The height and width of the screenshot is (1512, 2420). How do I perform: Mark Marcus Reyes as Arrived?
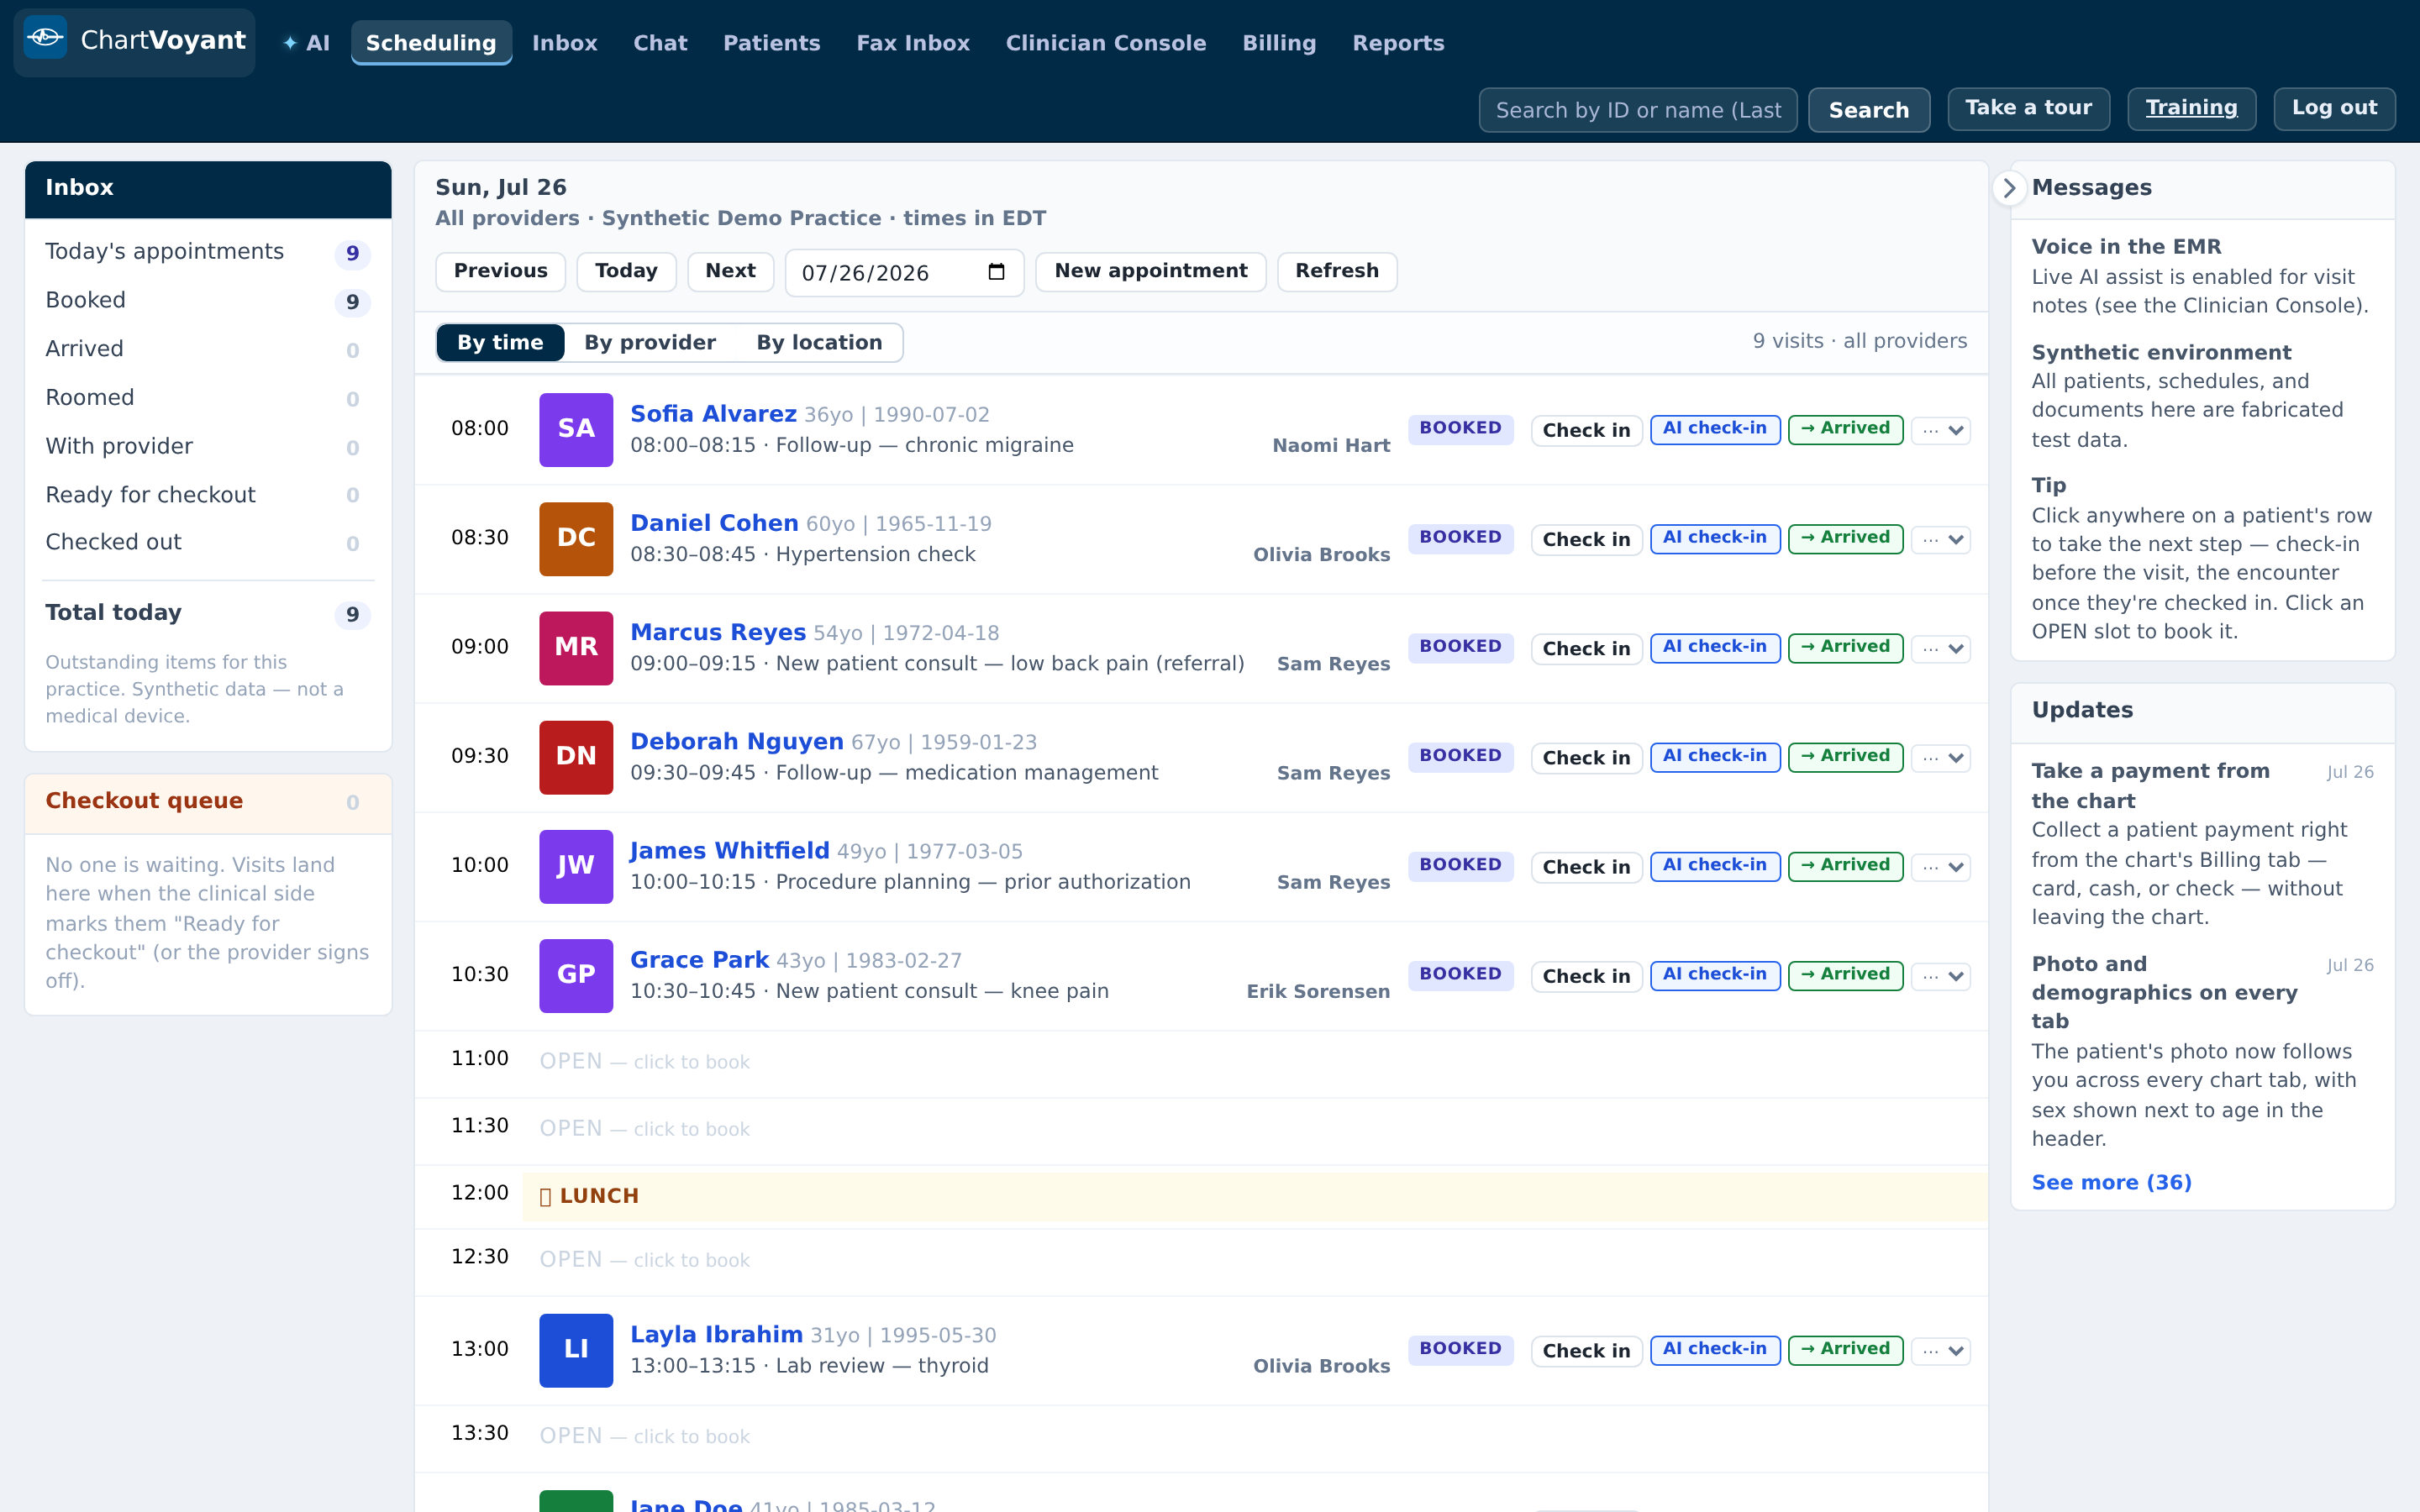(x=1845, y=647)
